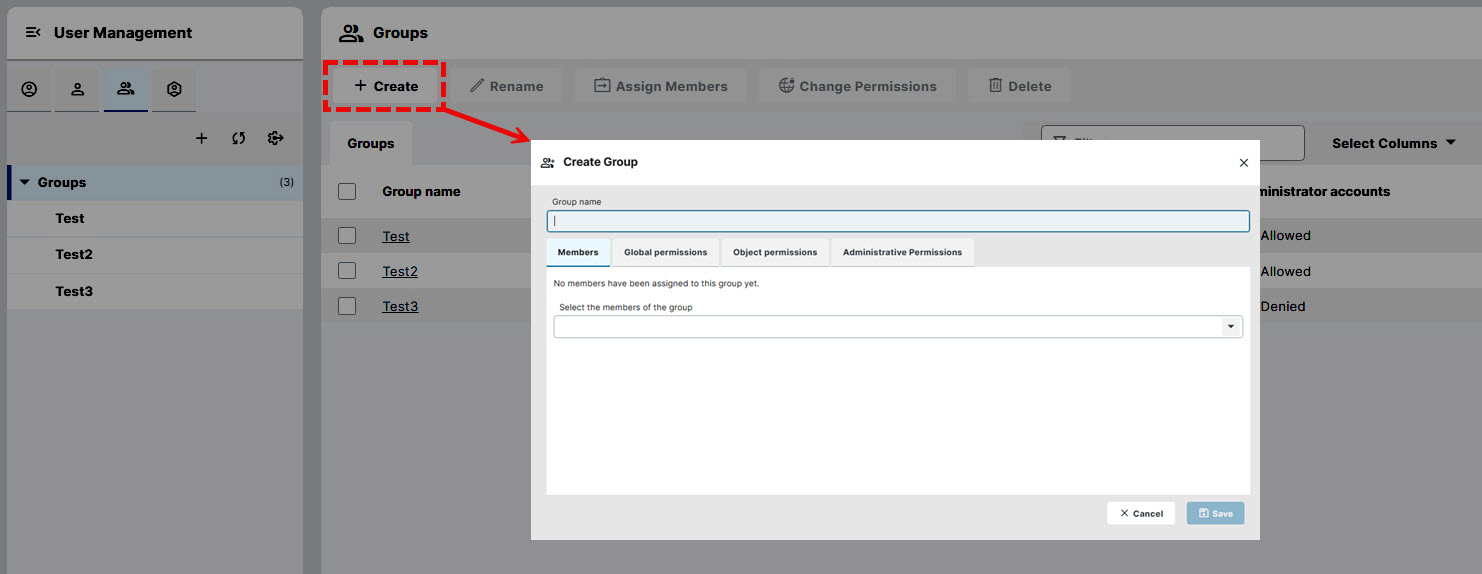Open the Test group link
This screenshot has width=1482, height=574.
pos(396,236)
